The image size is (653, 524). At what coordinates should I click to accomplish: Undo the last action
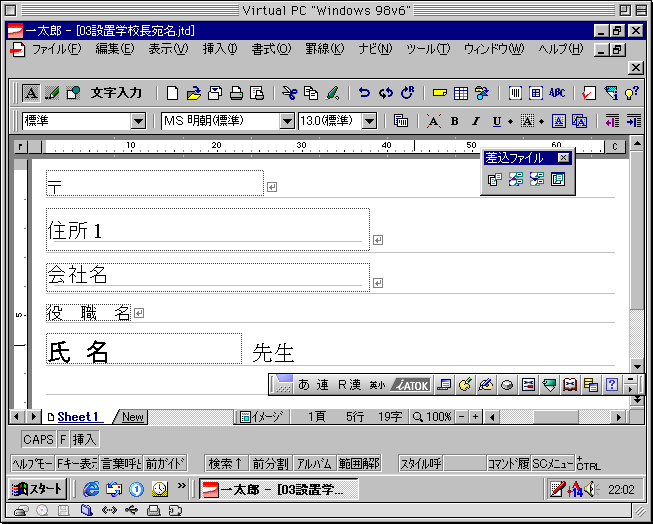(x=364, y=92)
